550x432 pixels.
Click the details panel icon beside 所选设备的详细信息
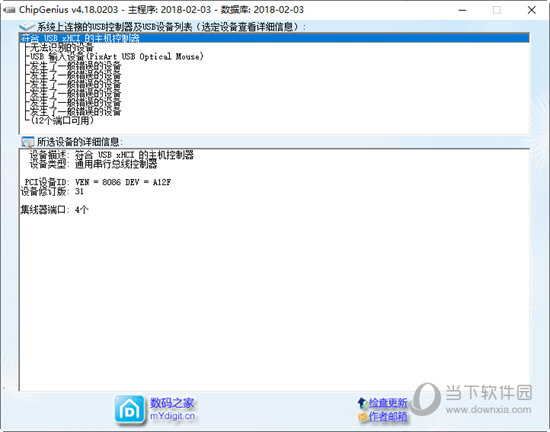click(x=27, y=142)
